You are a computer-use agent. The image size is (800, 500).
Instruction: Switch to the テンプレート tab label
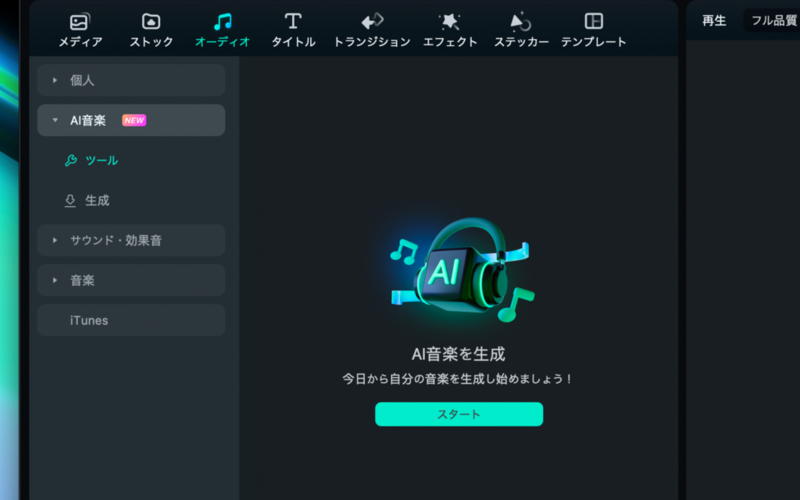[x=594, y=42]
